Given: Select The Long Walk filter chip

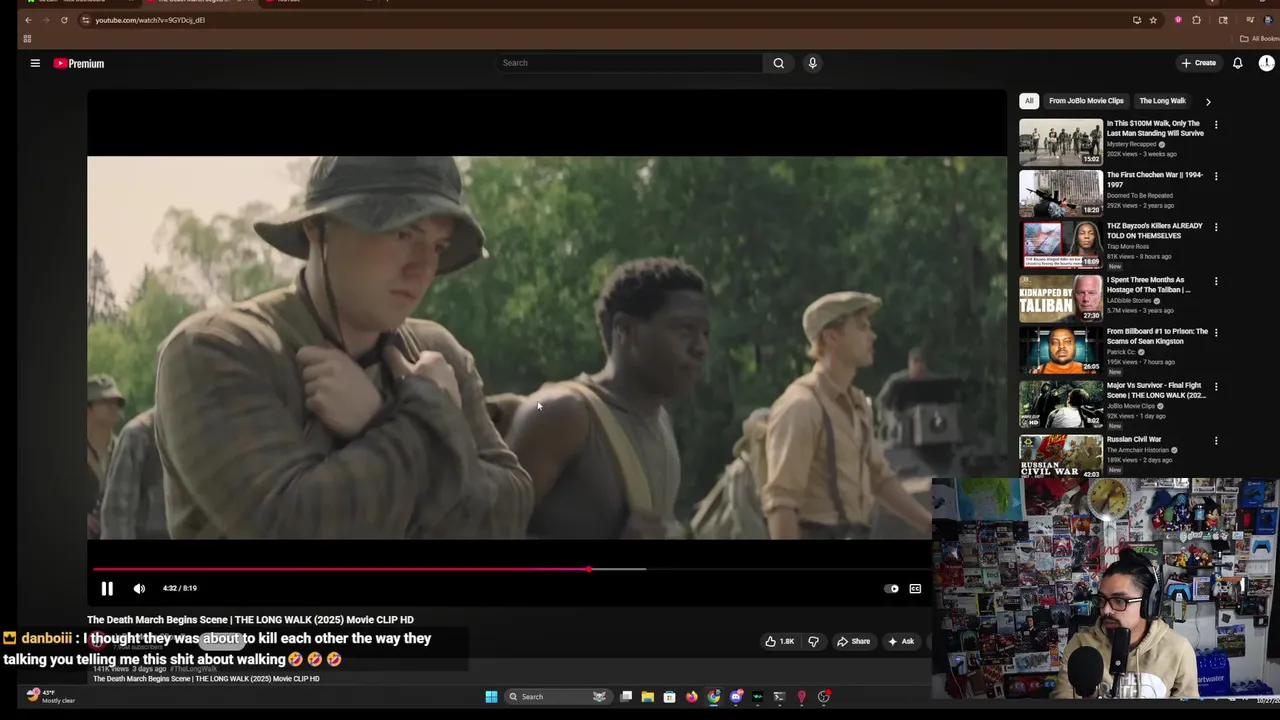Looking at the screenshot, I should click(1162, 101).
